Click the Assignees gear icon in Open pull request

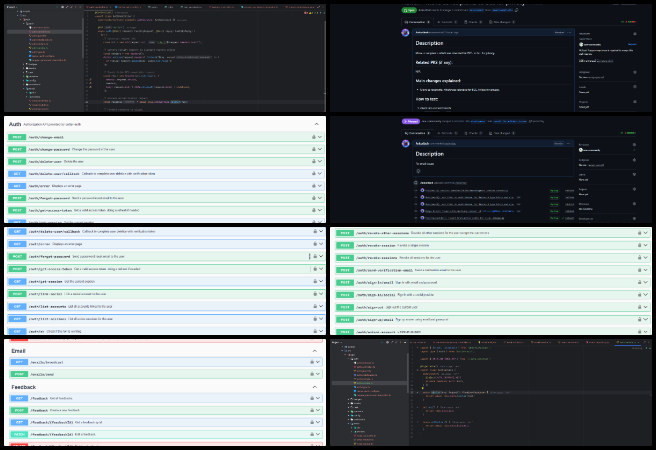click(x=635, y=72)
